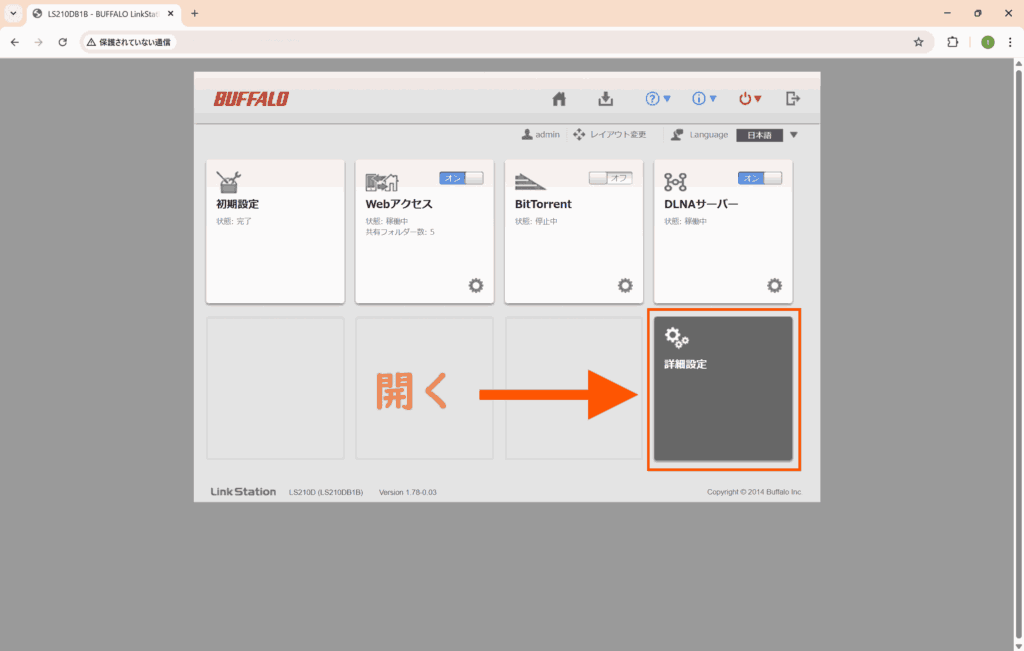Viewport: 1024px width, 651px height.
Task: Click the 保護されていない通信 security warning
Action: [x=129, y=42]
